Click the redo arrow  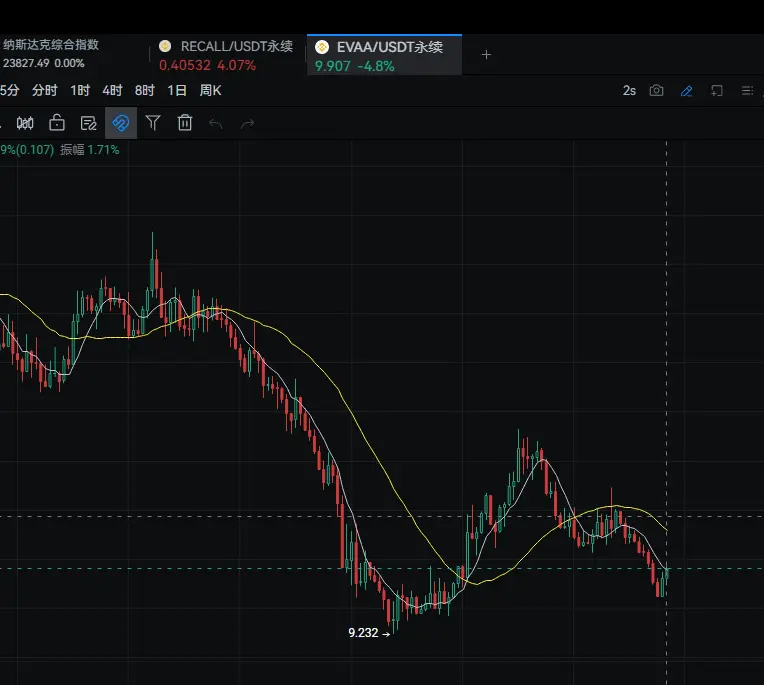click(247, 123)
